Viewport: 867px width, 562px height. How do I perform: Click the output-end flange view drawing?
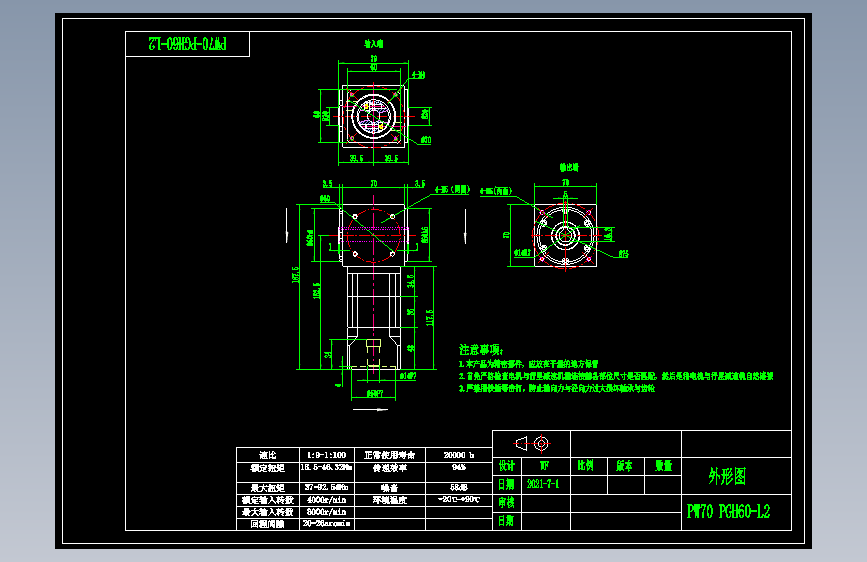pos(565,235)
